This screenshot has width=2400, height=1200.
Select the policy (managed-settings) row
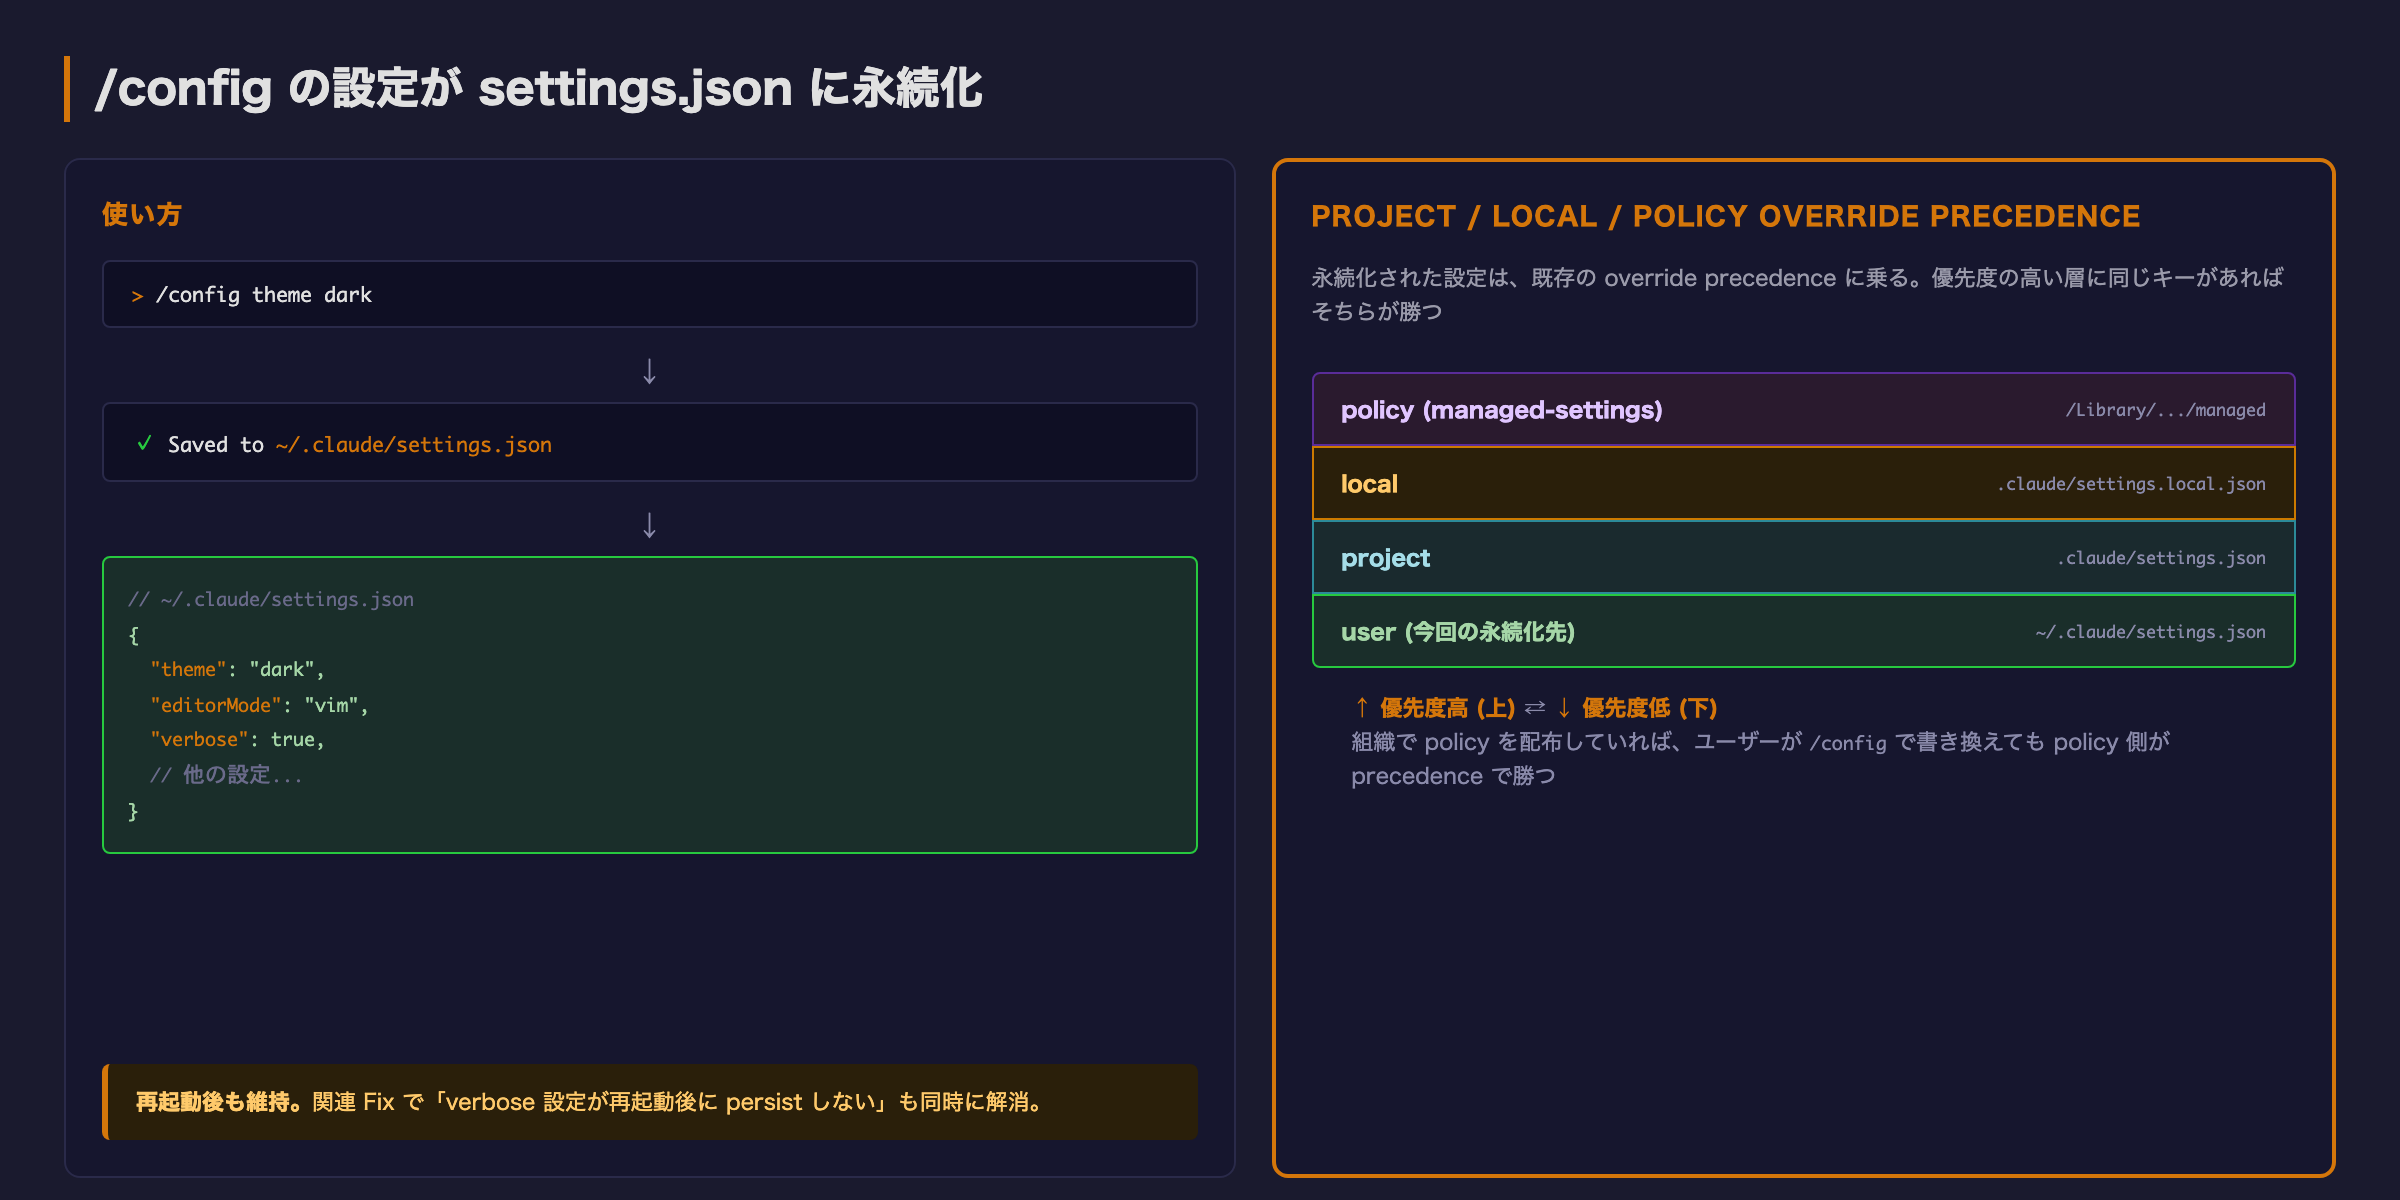(x=1803, y=410)
